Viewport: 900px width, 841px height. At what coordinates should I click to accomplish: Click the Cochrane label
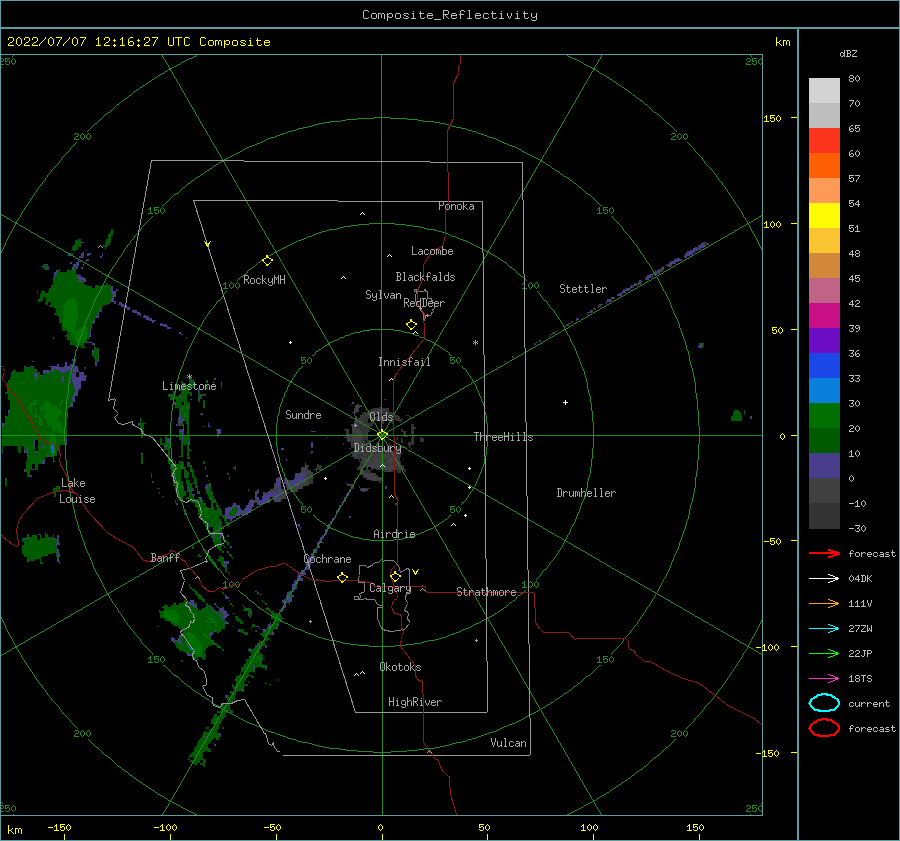tap(327, 559)
